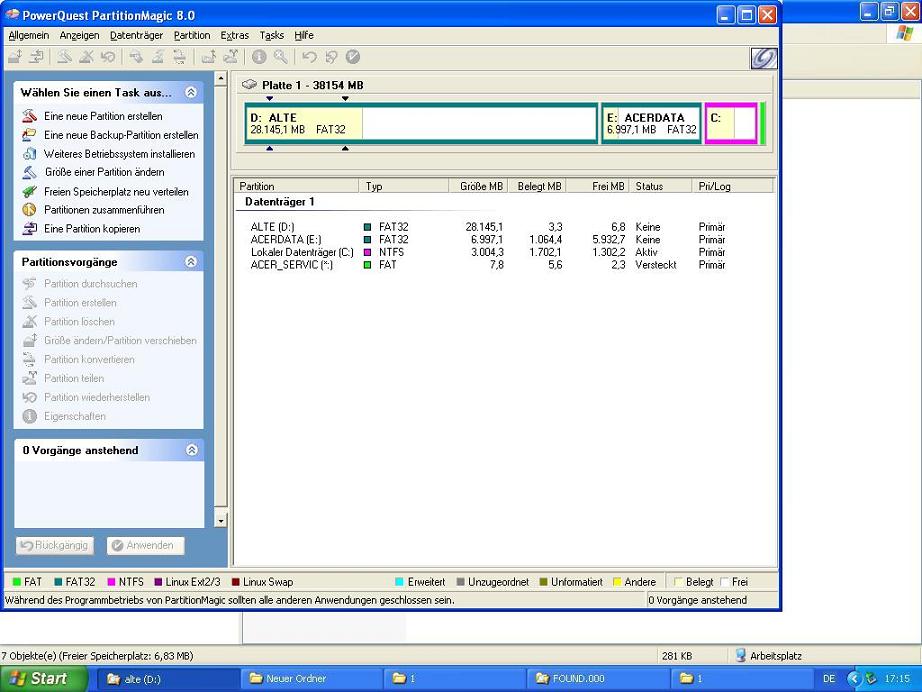
Task: Click the cyan Erweitert legend swatch
Action: click(x=399, y=581)
